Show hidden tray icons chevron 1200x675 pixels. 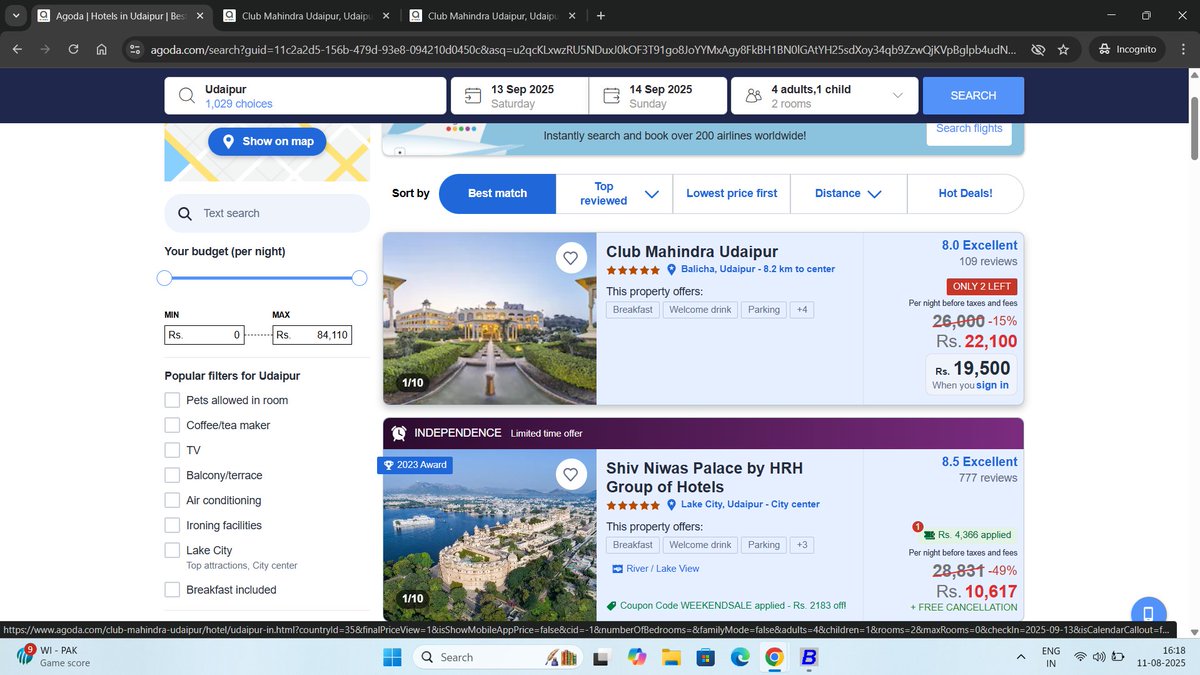[x=1020, y=657]
